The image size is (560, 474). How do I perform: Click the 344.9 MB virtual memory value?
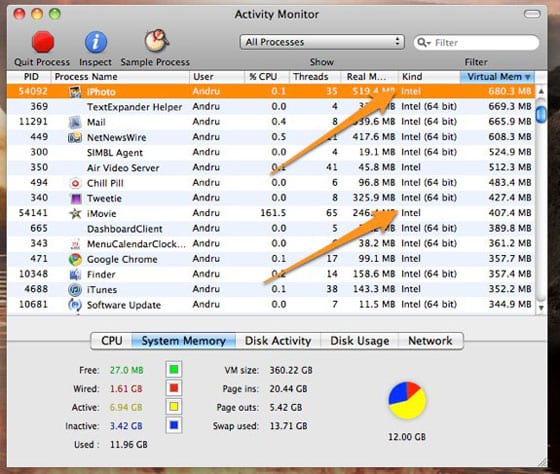pos(510,304)
